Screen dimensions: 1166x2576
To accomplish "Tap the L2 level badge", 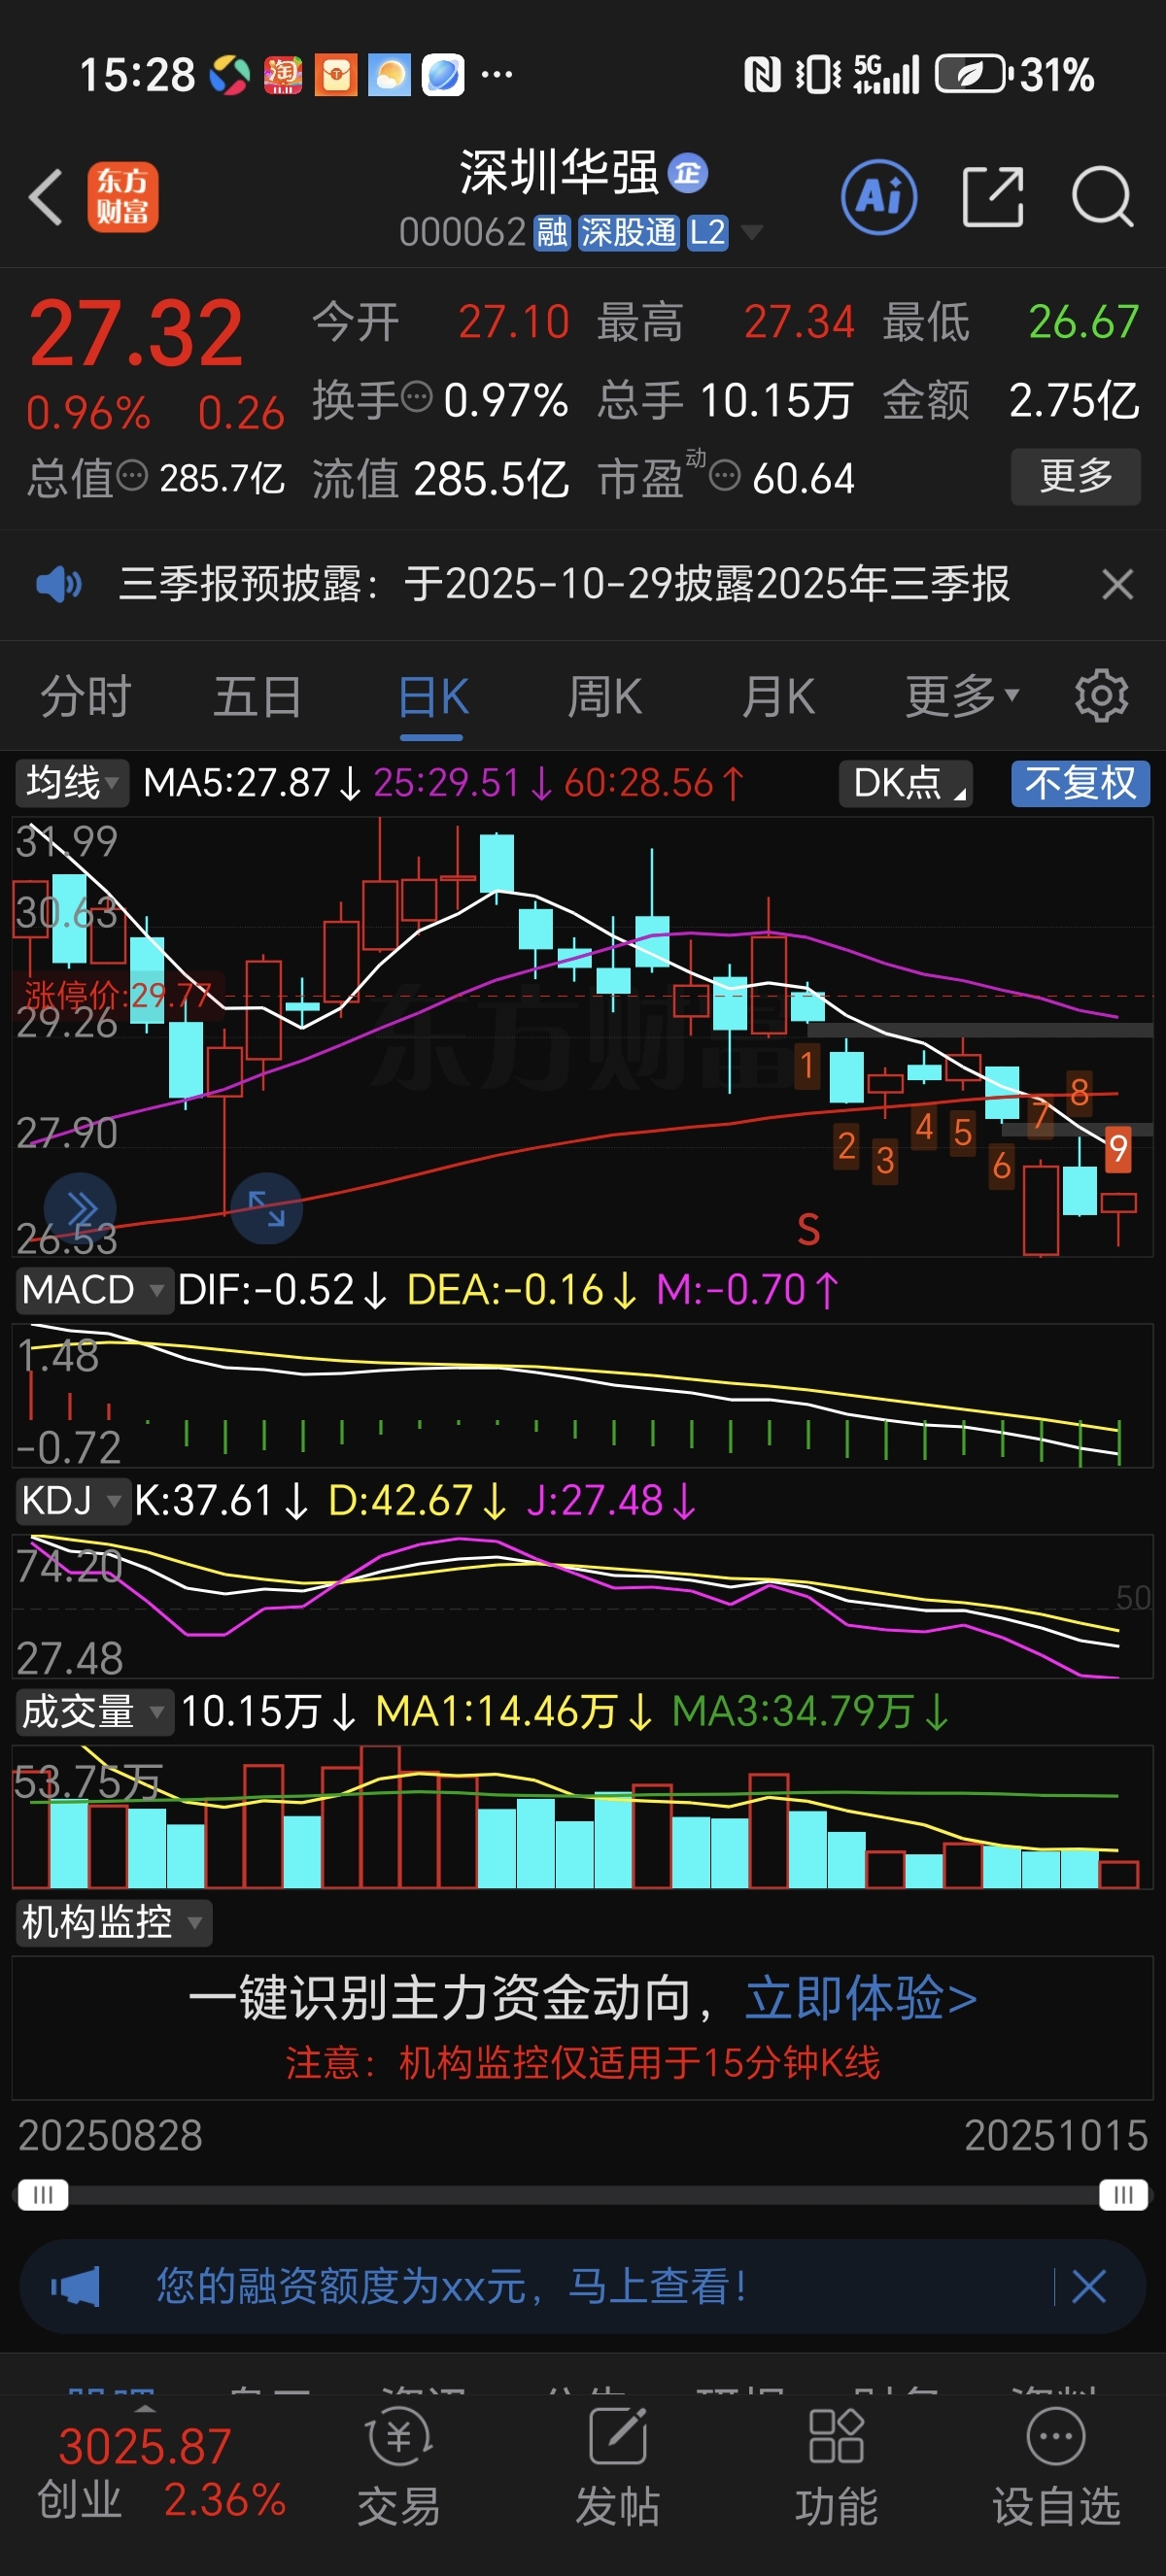I will tap(707, 233).
